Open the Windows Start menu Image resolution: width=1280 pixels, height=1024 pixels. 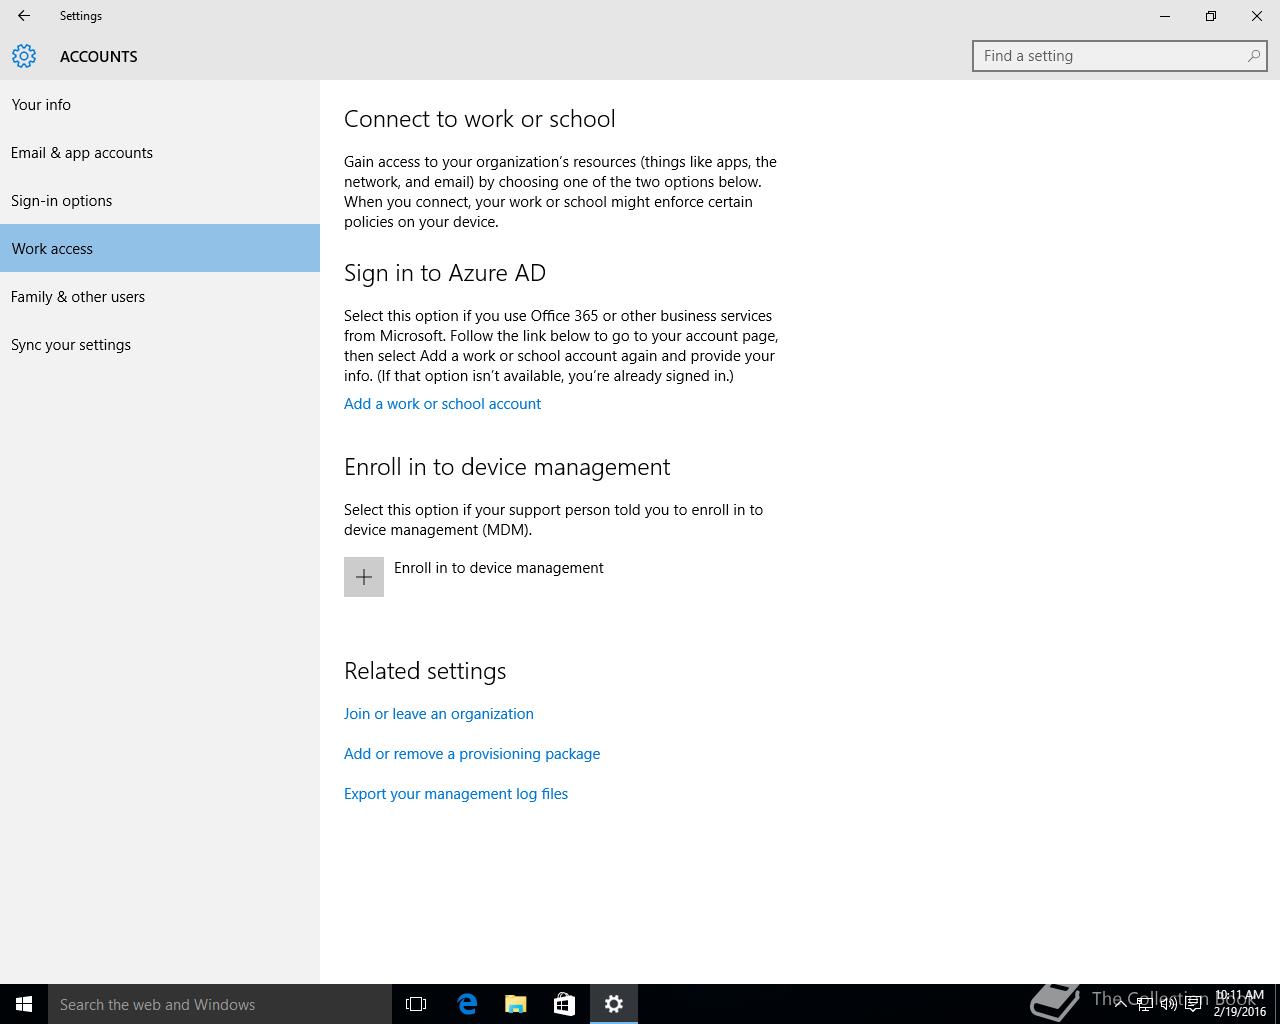pyautogui.click(x=24, y=1004)
